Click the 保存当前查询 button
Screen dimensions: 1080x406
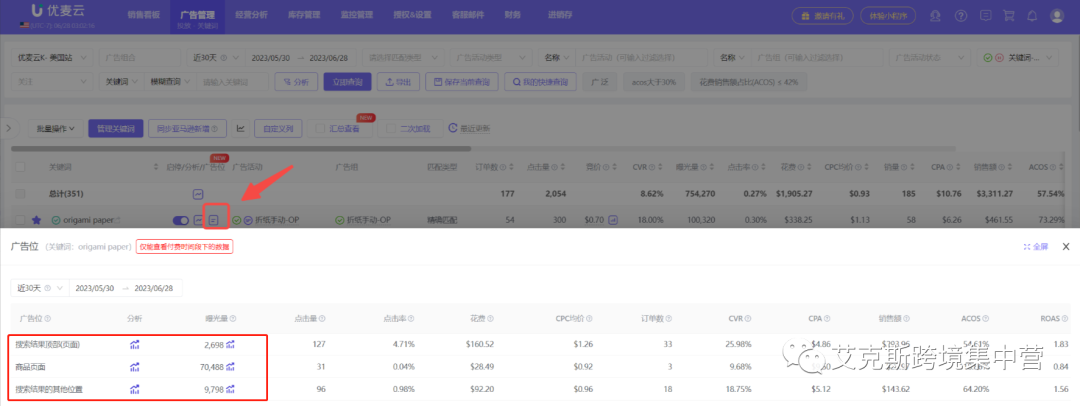point(461,82)
